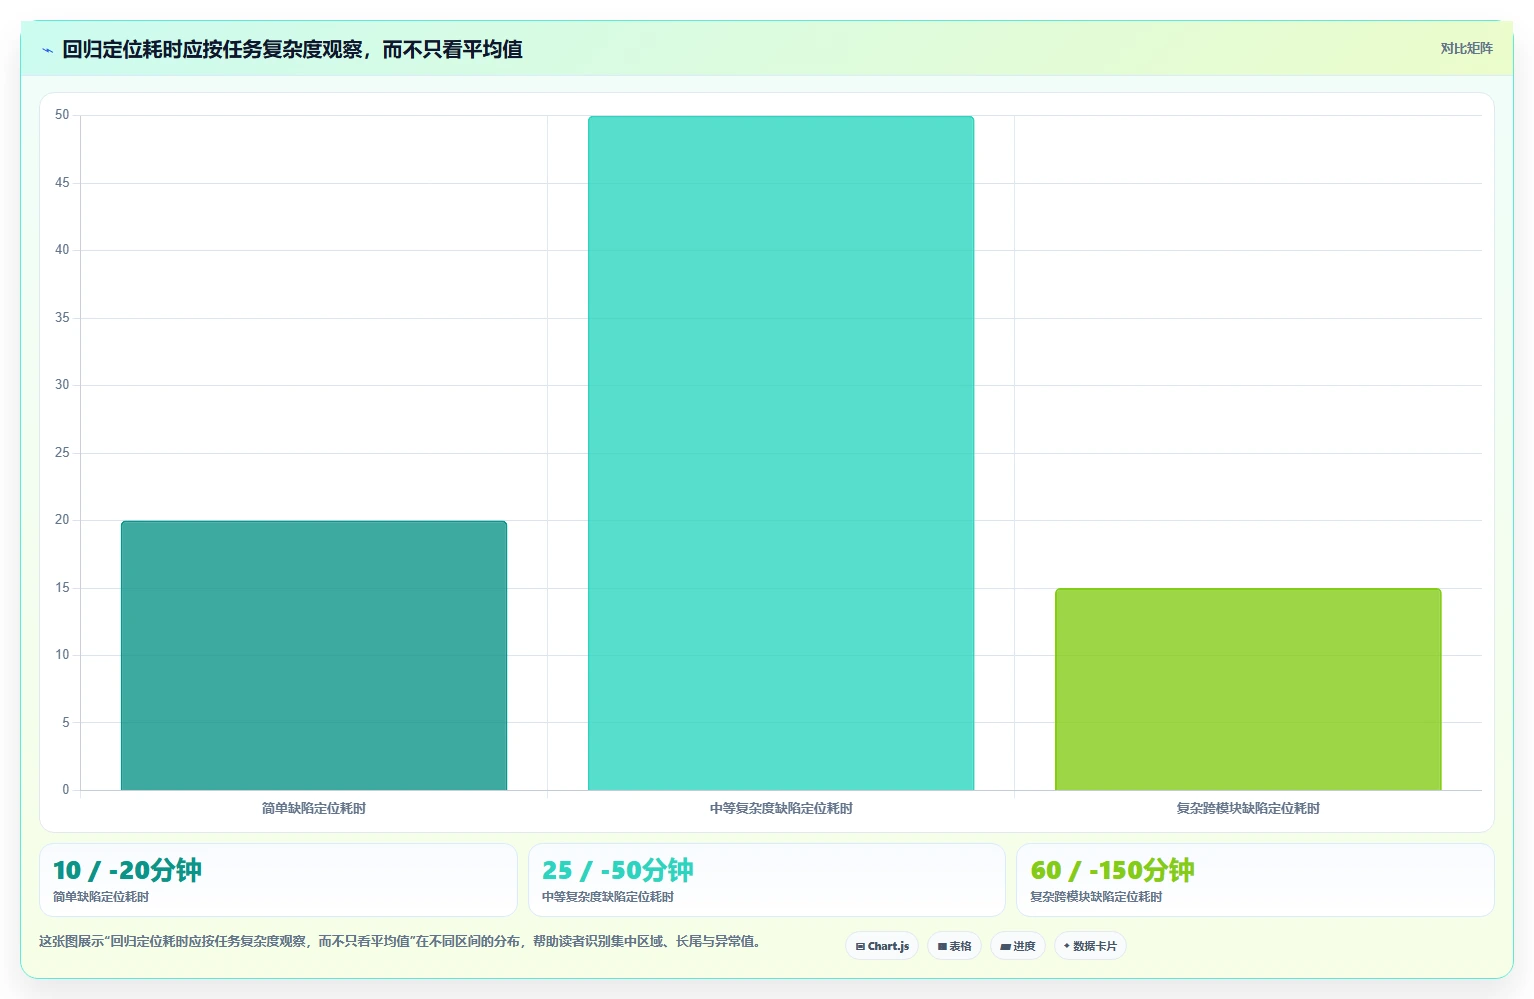Screen dimensions: 1534x999
Task: Click the lightning icon beside the title
Action: point(47,50)
